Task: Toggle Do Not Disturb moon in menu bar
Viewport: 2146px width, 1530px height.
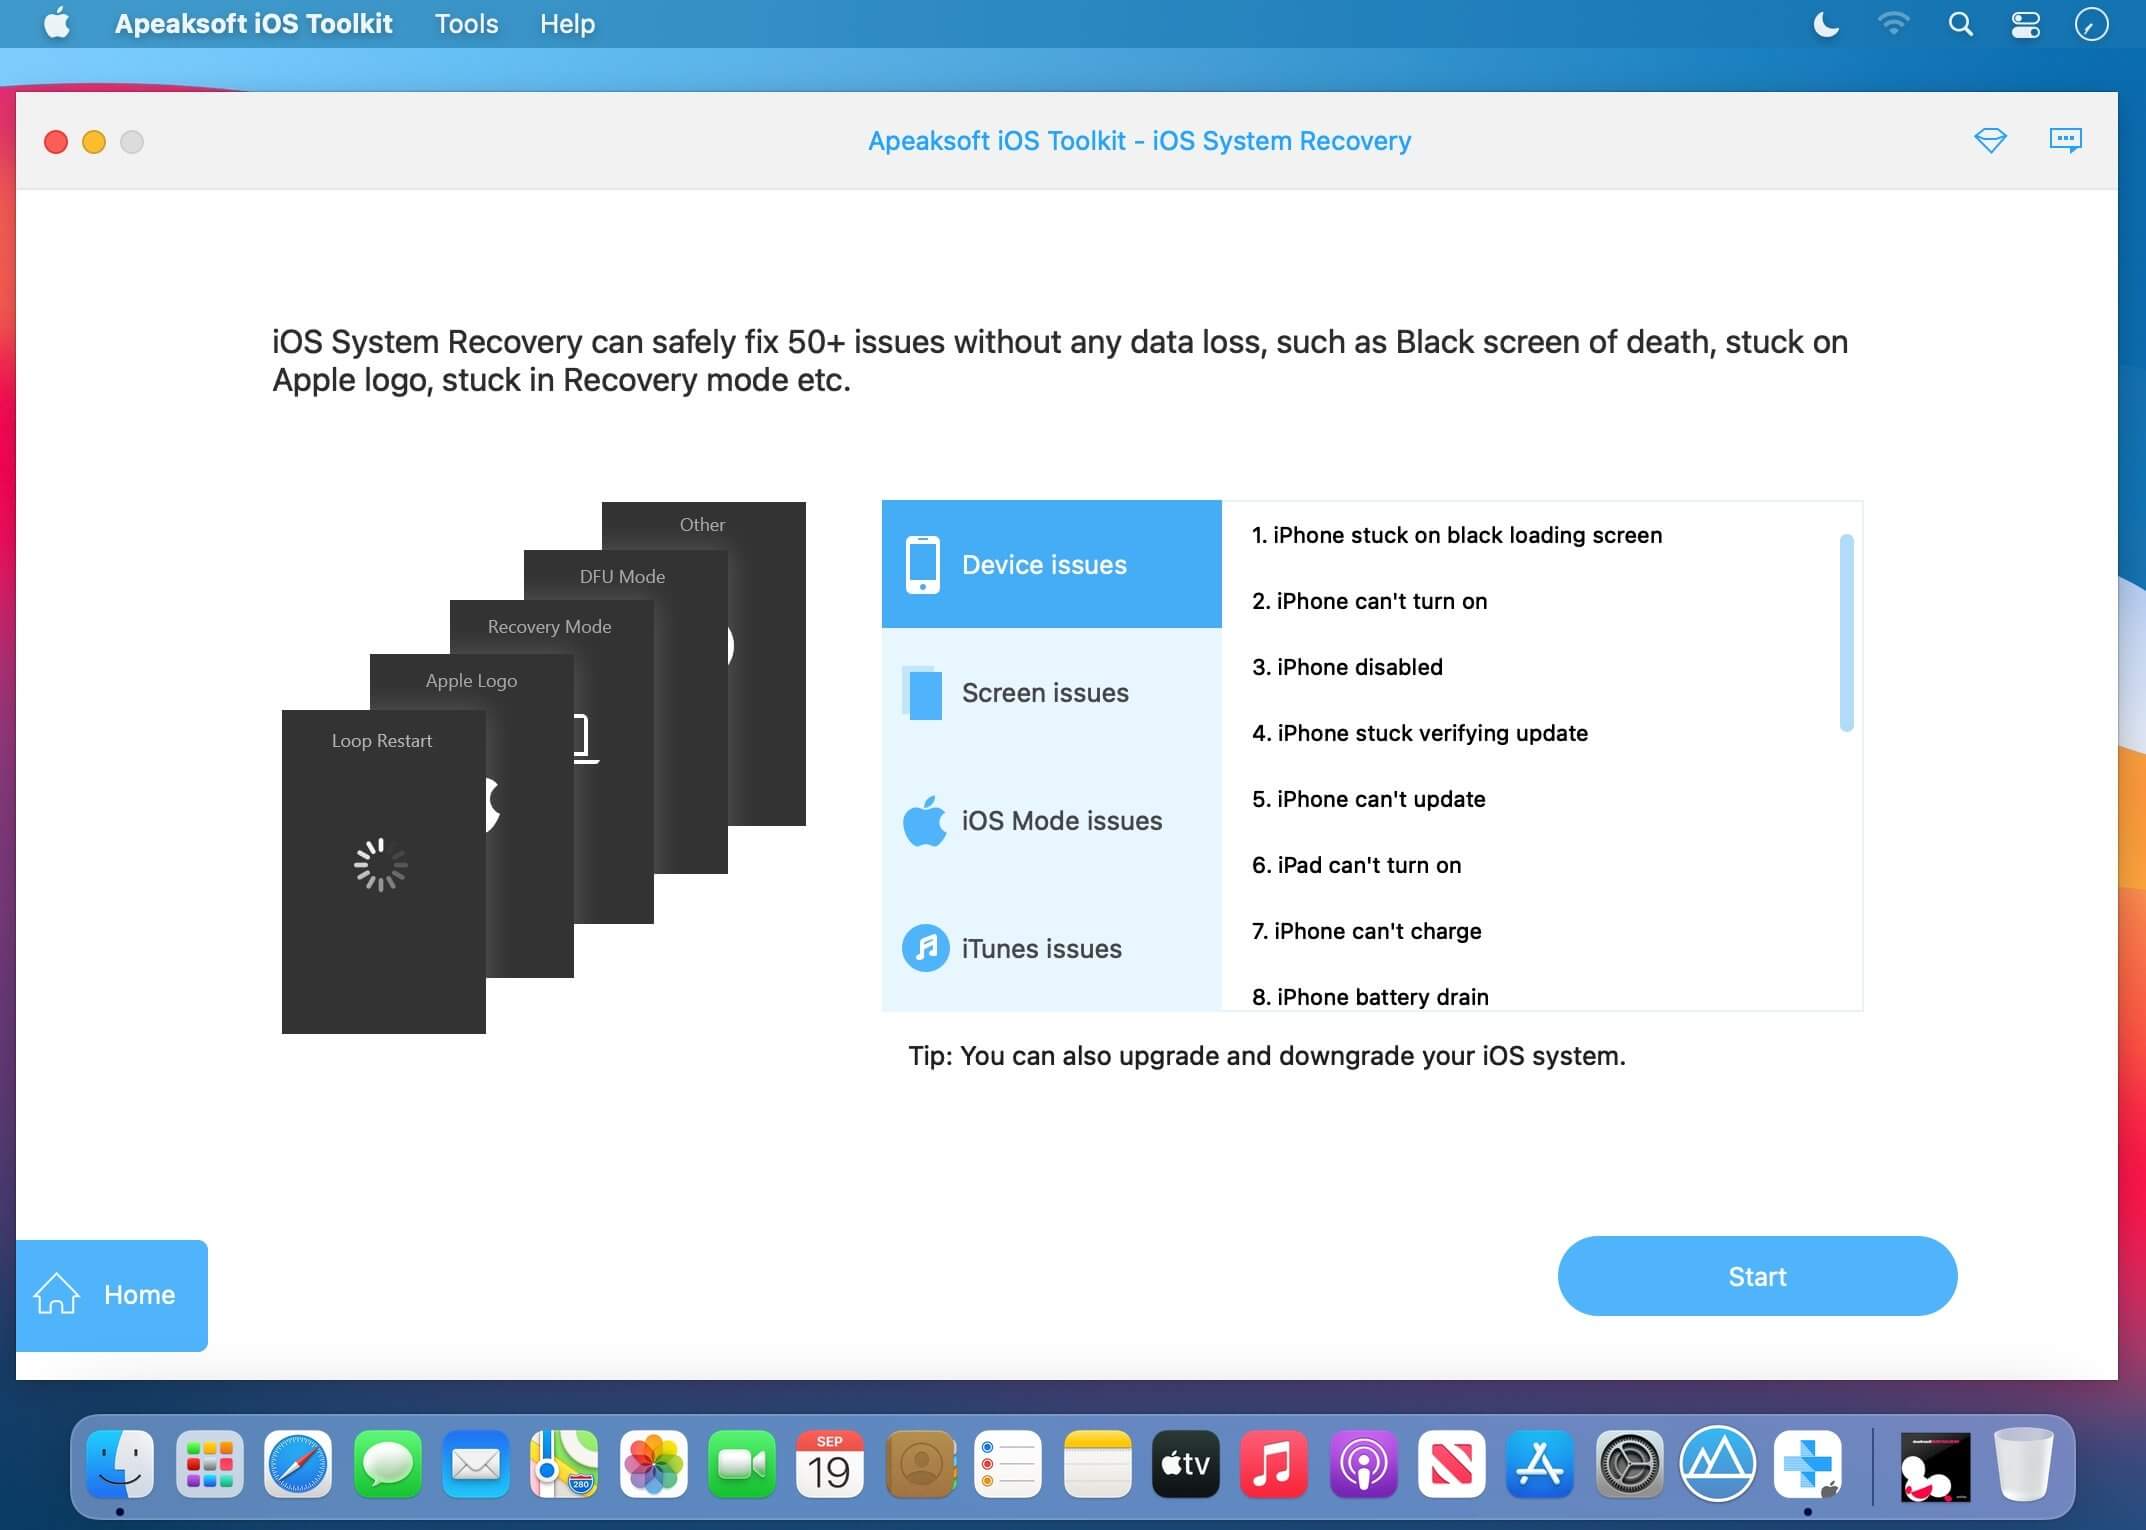Action: click(x=1826, y=24)
